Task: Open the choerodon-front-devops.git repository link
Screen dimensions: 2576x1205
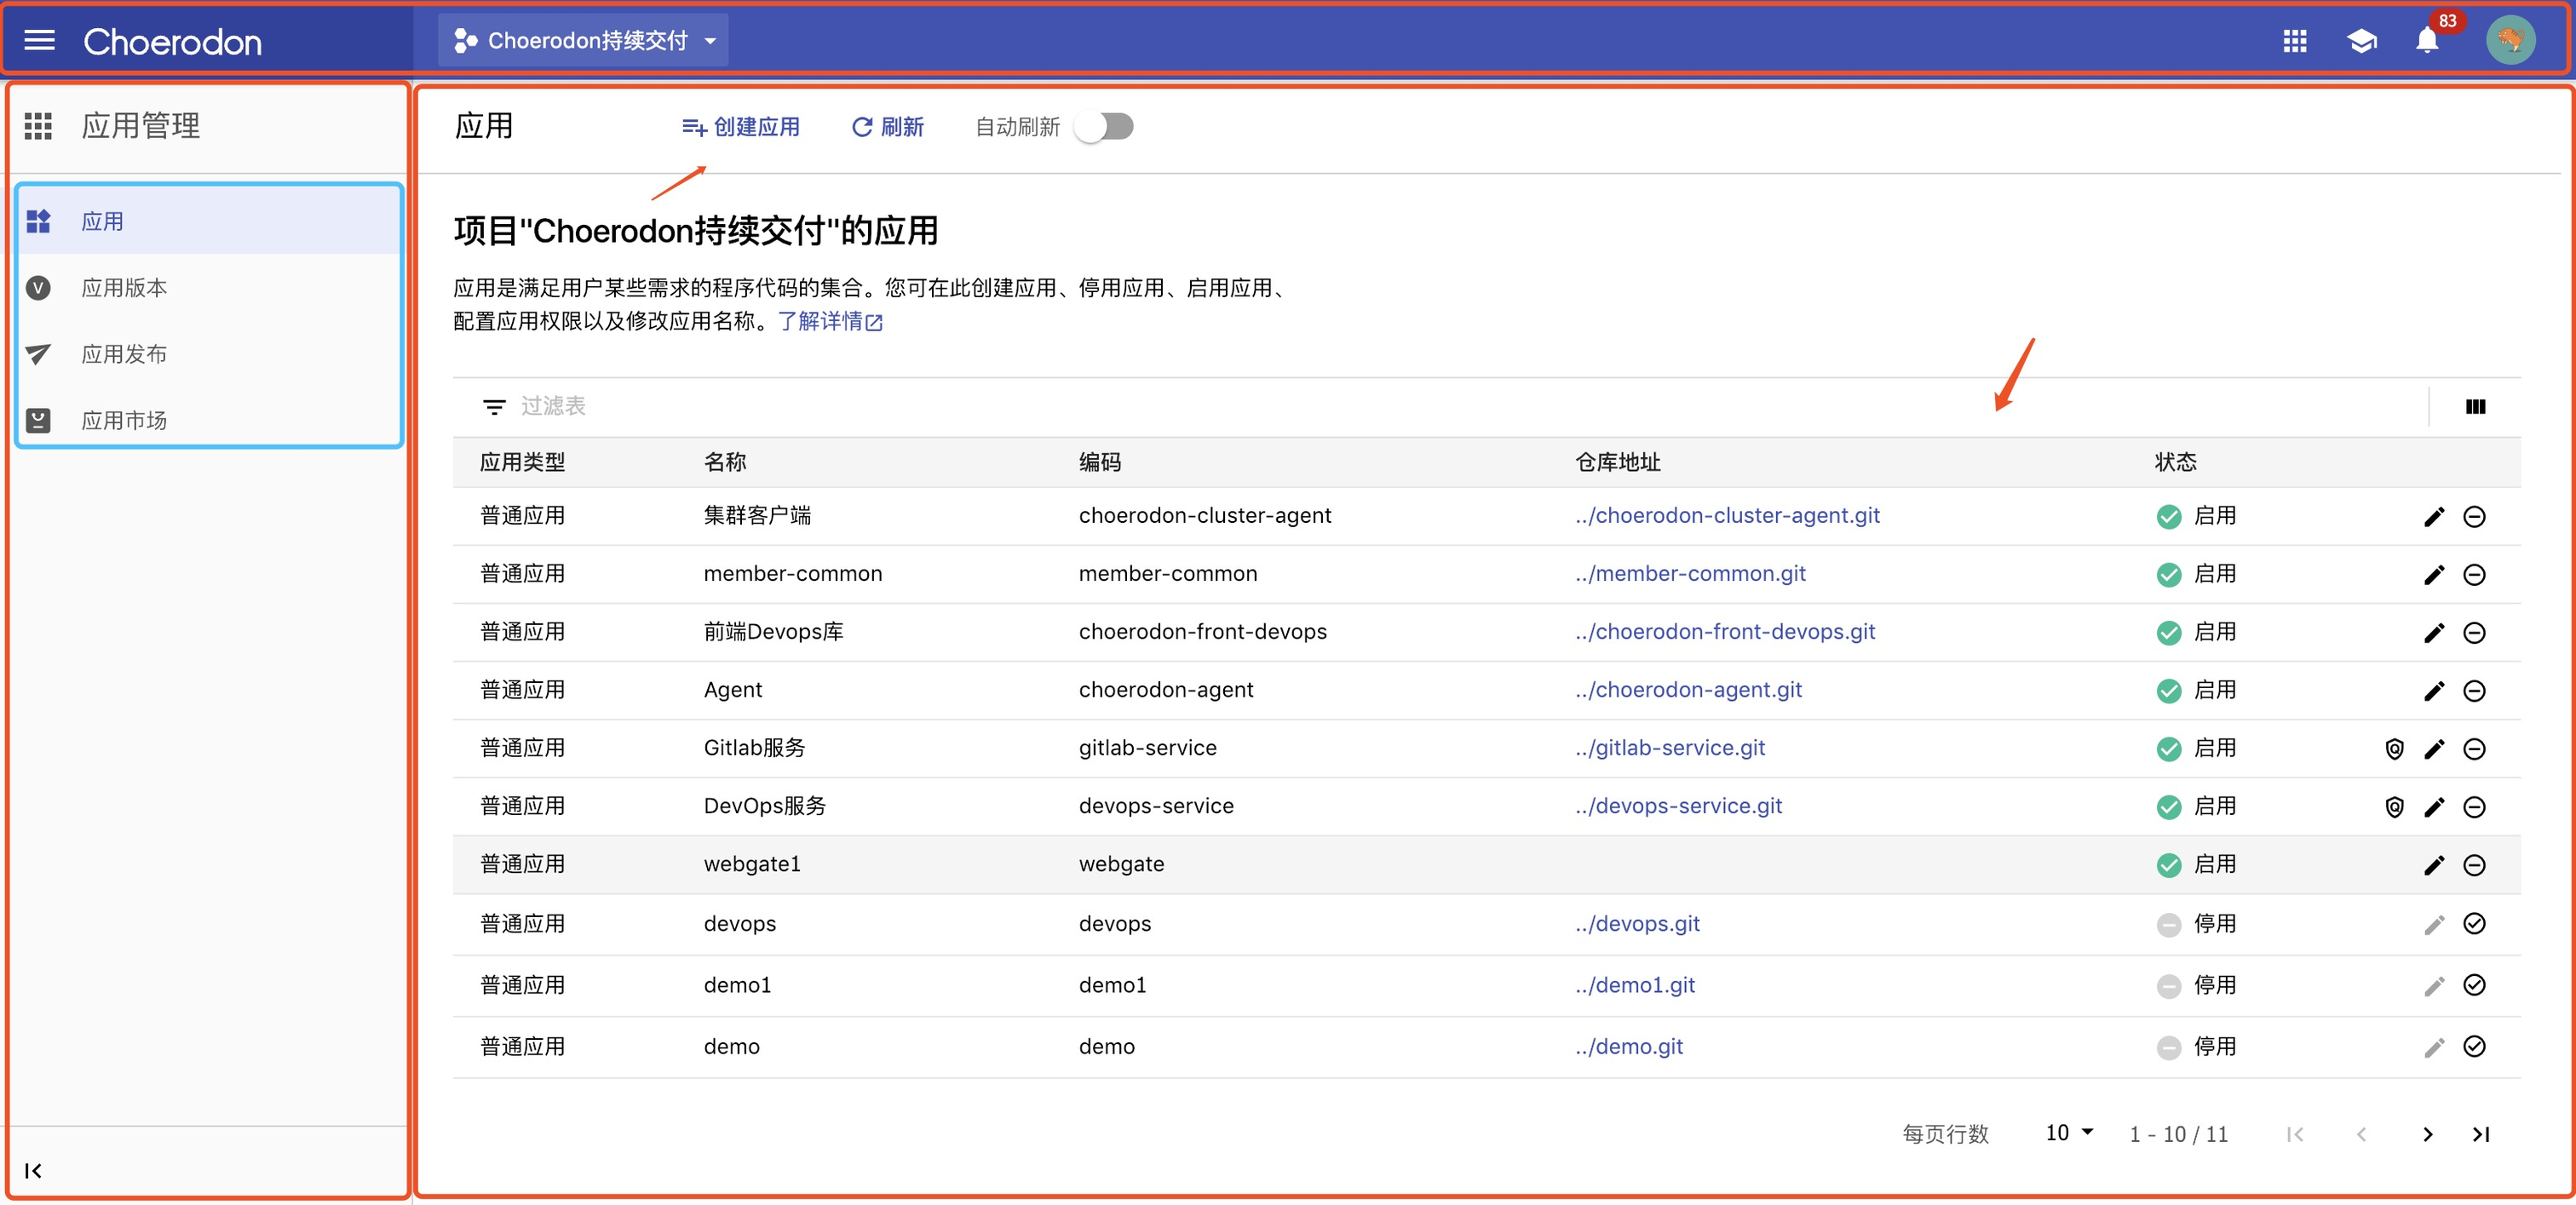Action: pyautogui.click(x=1724, y=632)
